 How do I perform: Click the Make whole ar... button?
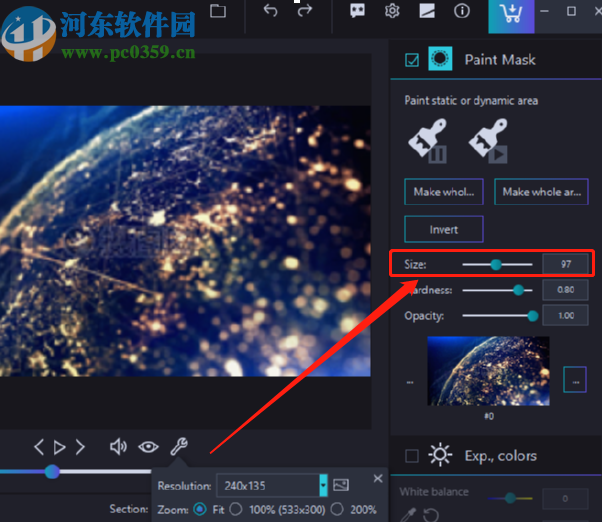[x=541, y=192]
